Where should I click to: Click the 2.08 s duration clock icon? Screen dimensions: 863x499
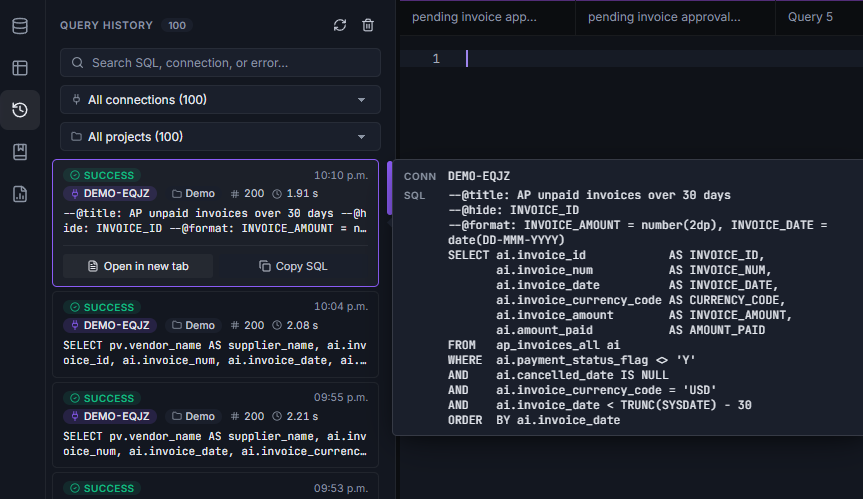point(277,325)
